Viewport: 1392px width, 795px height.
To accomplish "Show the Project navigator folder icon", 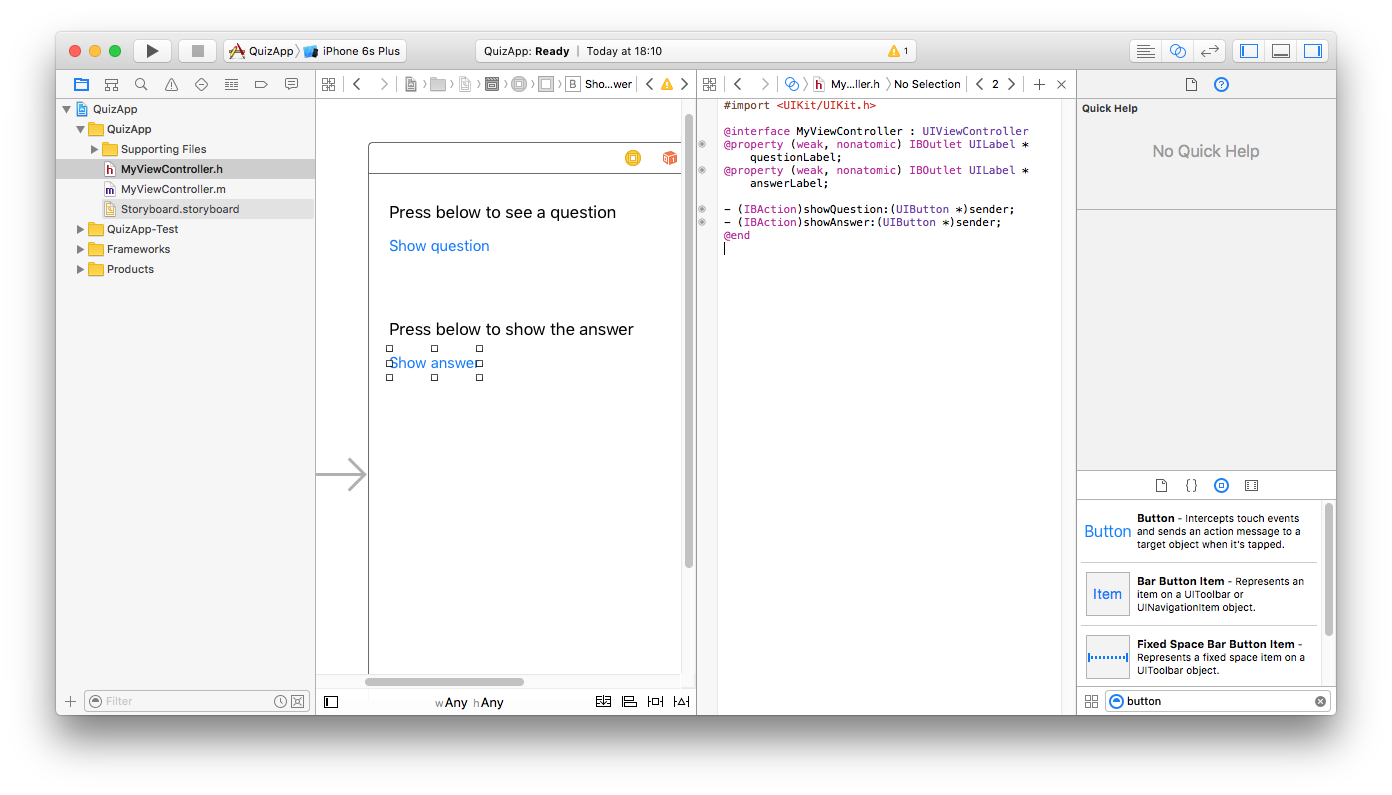I will click(81, 85).
